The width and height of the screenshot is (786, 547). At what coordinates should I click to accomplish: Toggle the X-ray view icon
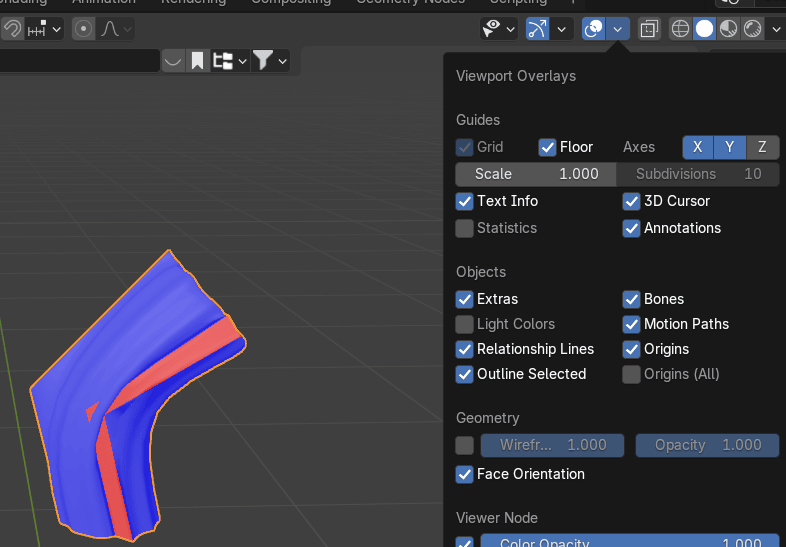(x=649, y=29)
